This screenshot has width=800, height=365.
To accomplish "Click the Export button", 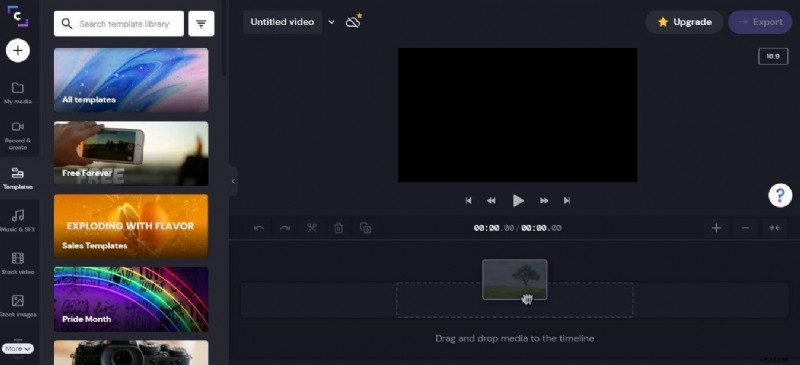I will point(760,22).
